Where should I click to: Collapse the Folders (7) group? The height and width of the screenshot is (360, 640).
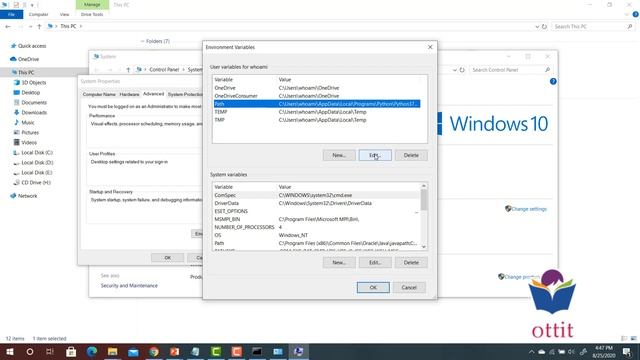point(142,41)
